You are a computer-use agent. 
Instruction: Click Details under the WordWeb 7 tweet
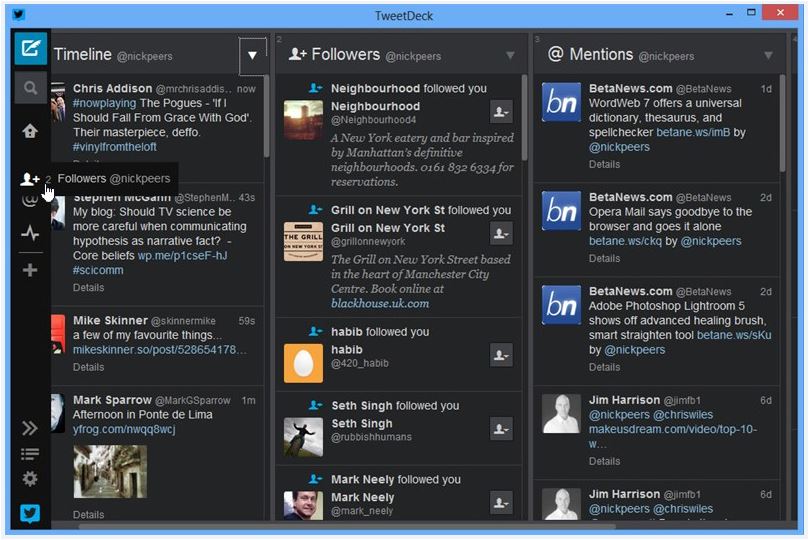[x=605, y=165]
